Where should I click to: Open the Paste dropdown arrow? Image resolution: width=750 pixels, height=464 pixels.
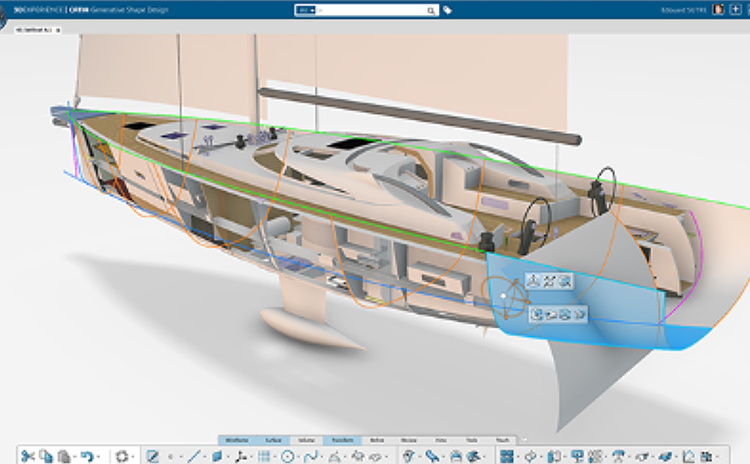(x=73, y=457)
